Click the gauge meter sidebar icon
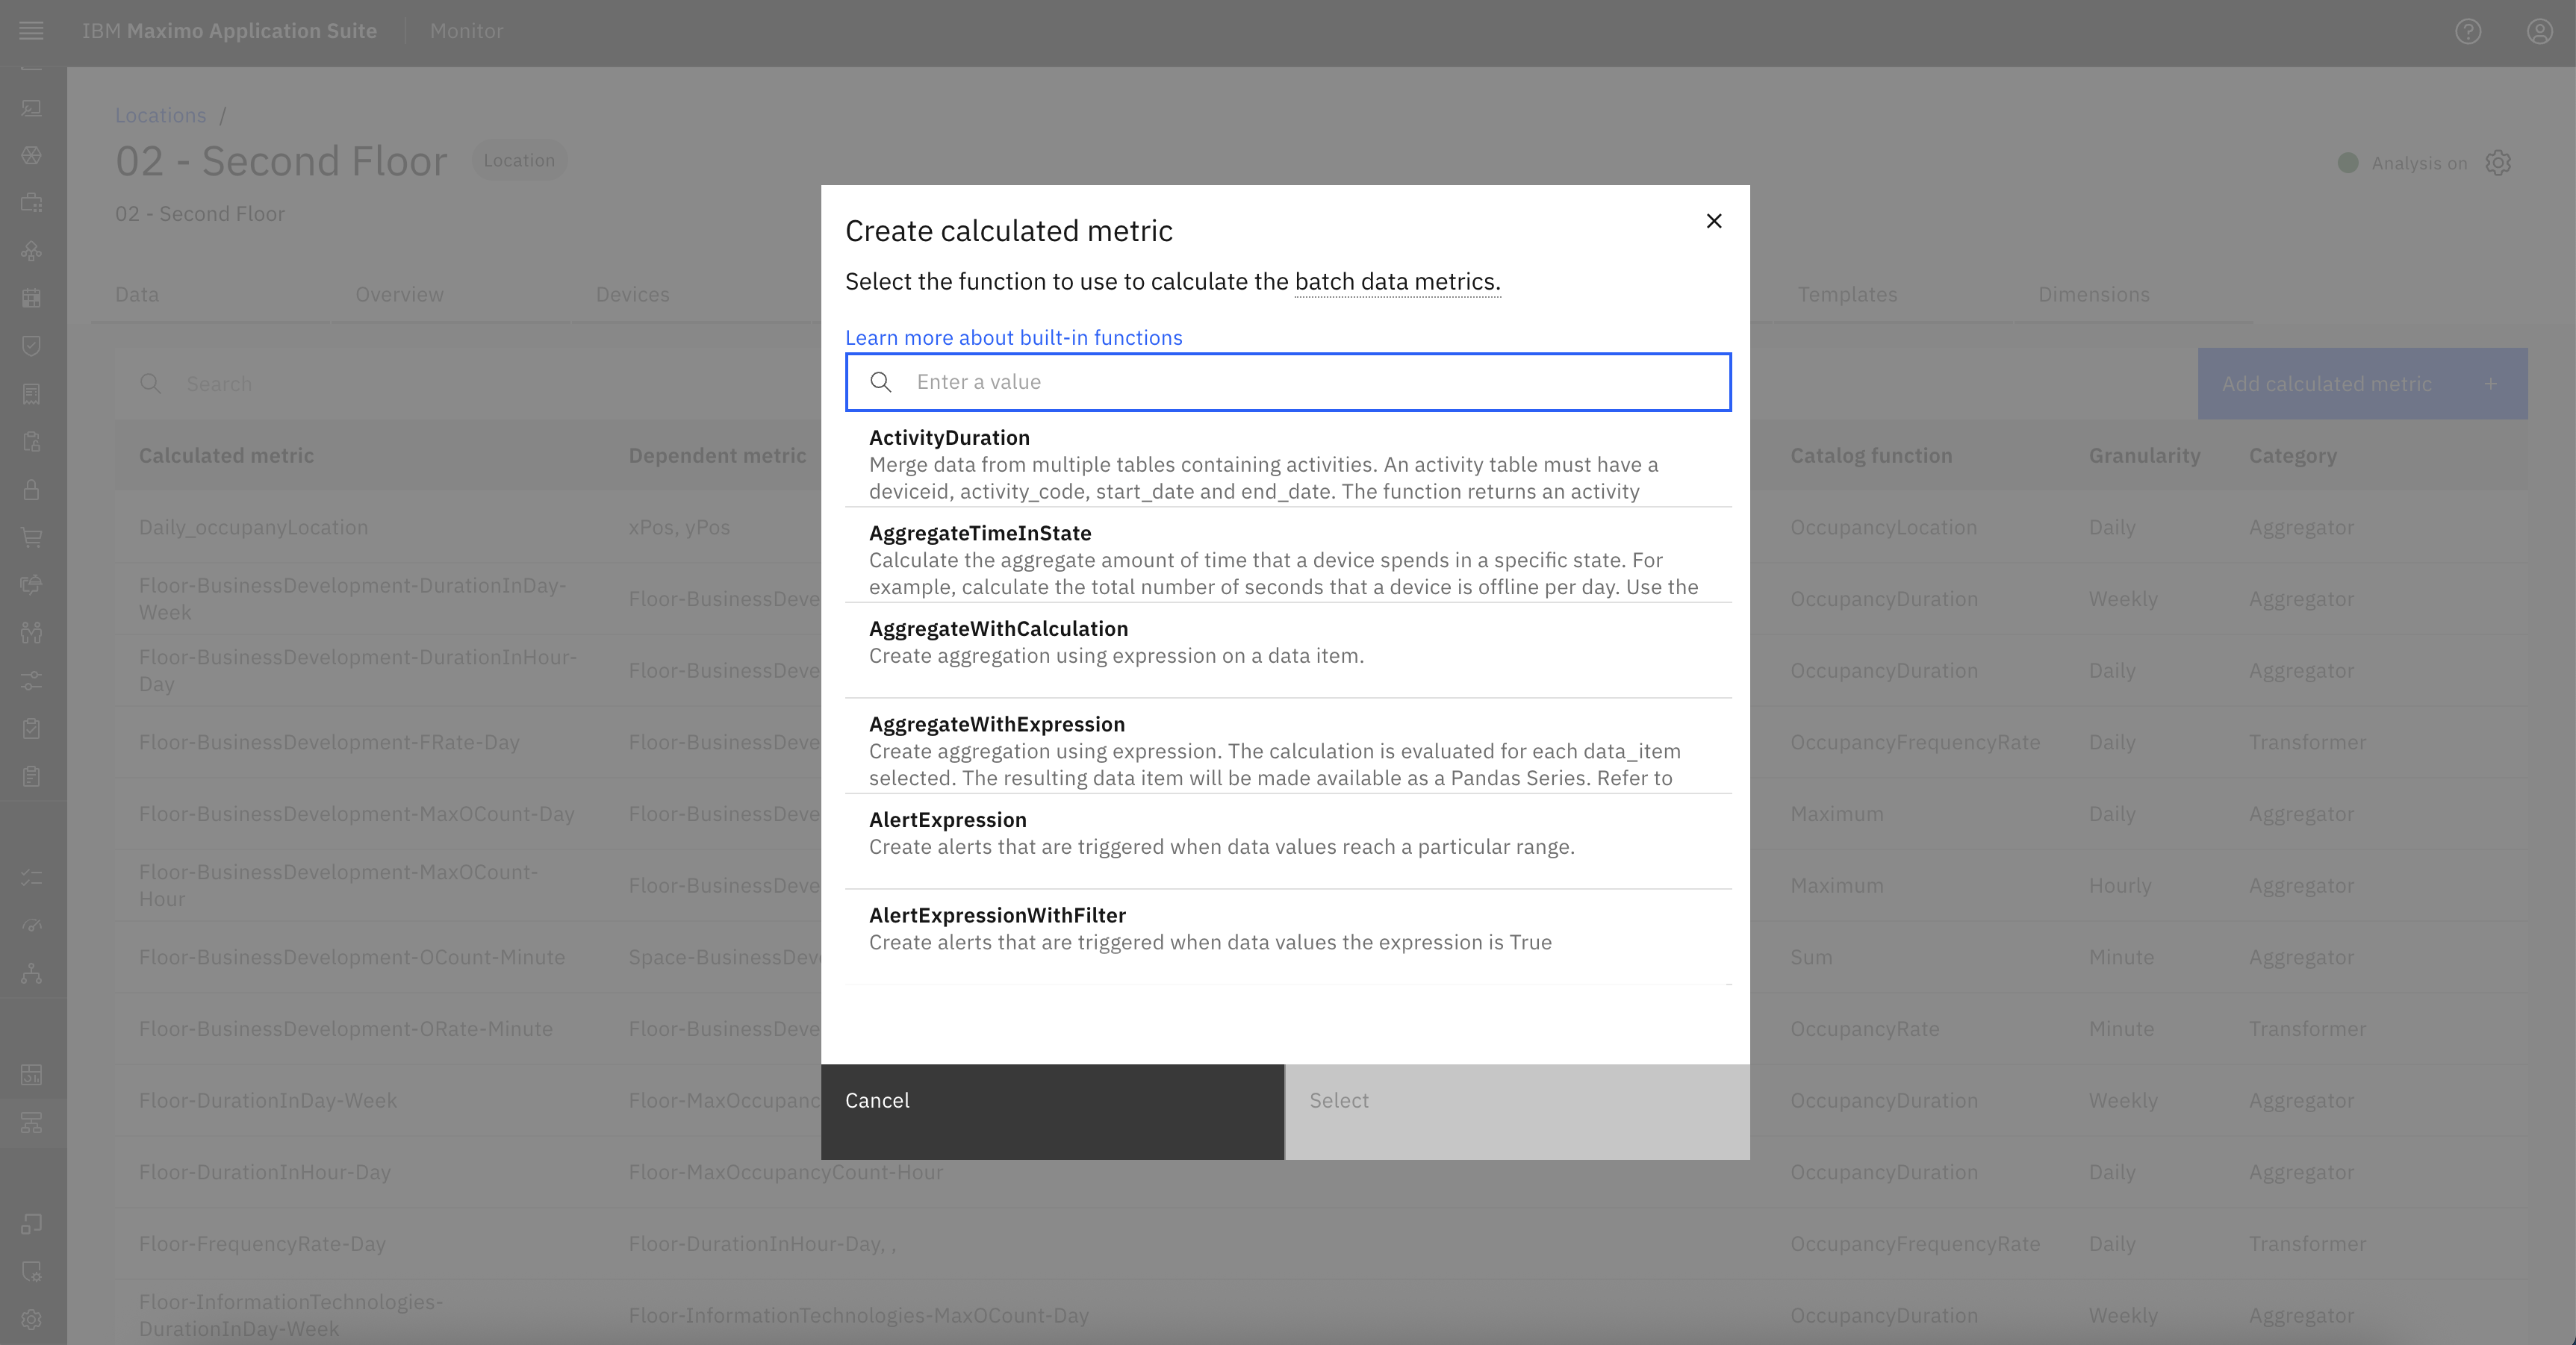The width and height of the screenshot is (2576, 1345). (31, 925)
